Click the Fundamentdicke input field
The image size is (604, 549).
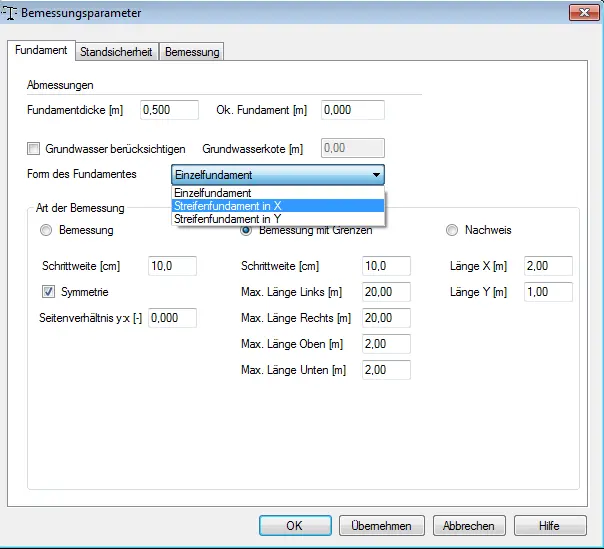pos(169,110)
